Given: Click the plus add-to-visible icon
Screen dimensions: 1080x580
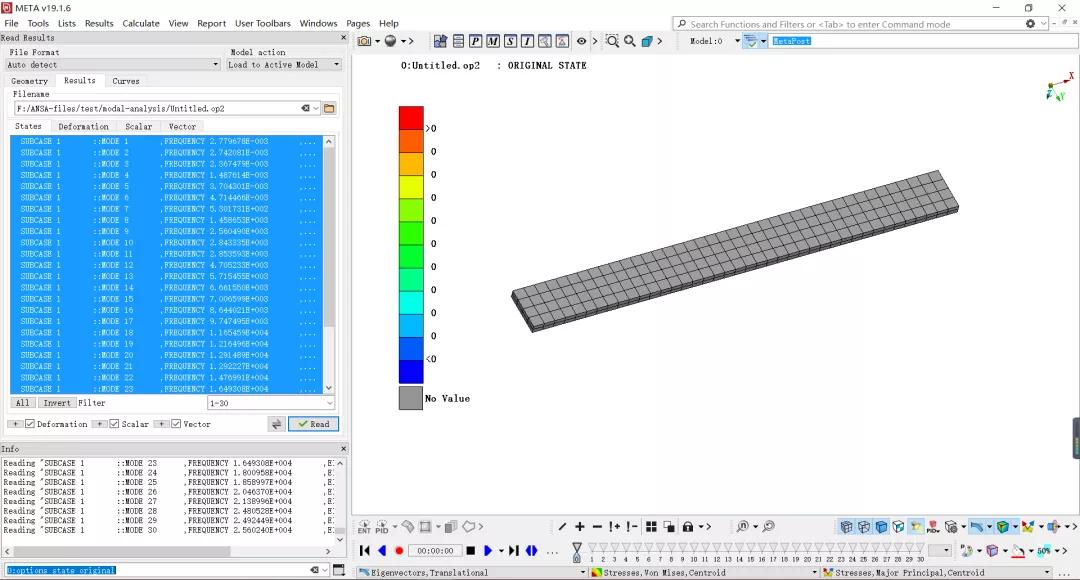Looking at the screenshot, I should (580, 527).
